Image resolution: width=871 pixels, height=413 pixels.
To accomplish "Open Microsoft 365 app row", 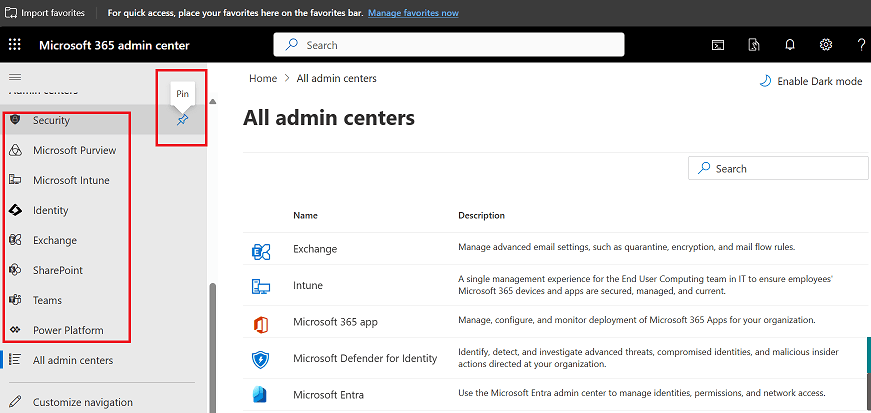I will (x=336, y=322).
